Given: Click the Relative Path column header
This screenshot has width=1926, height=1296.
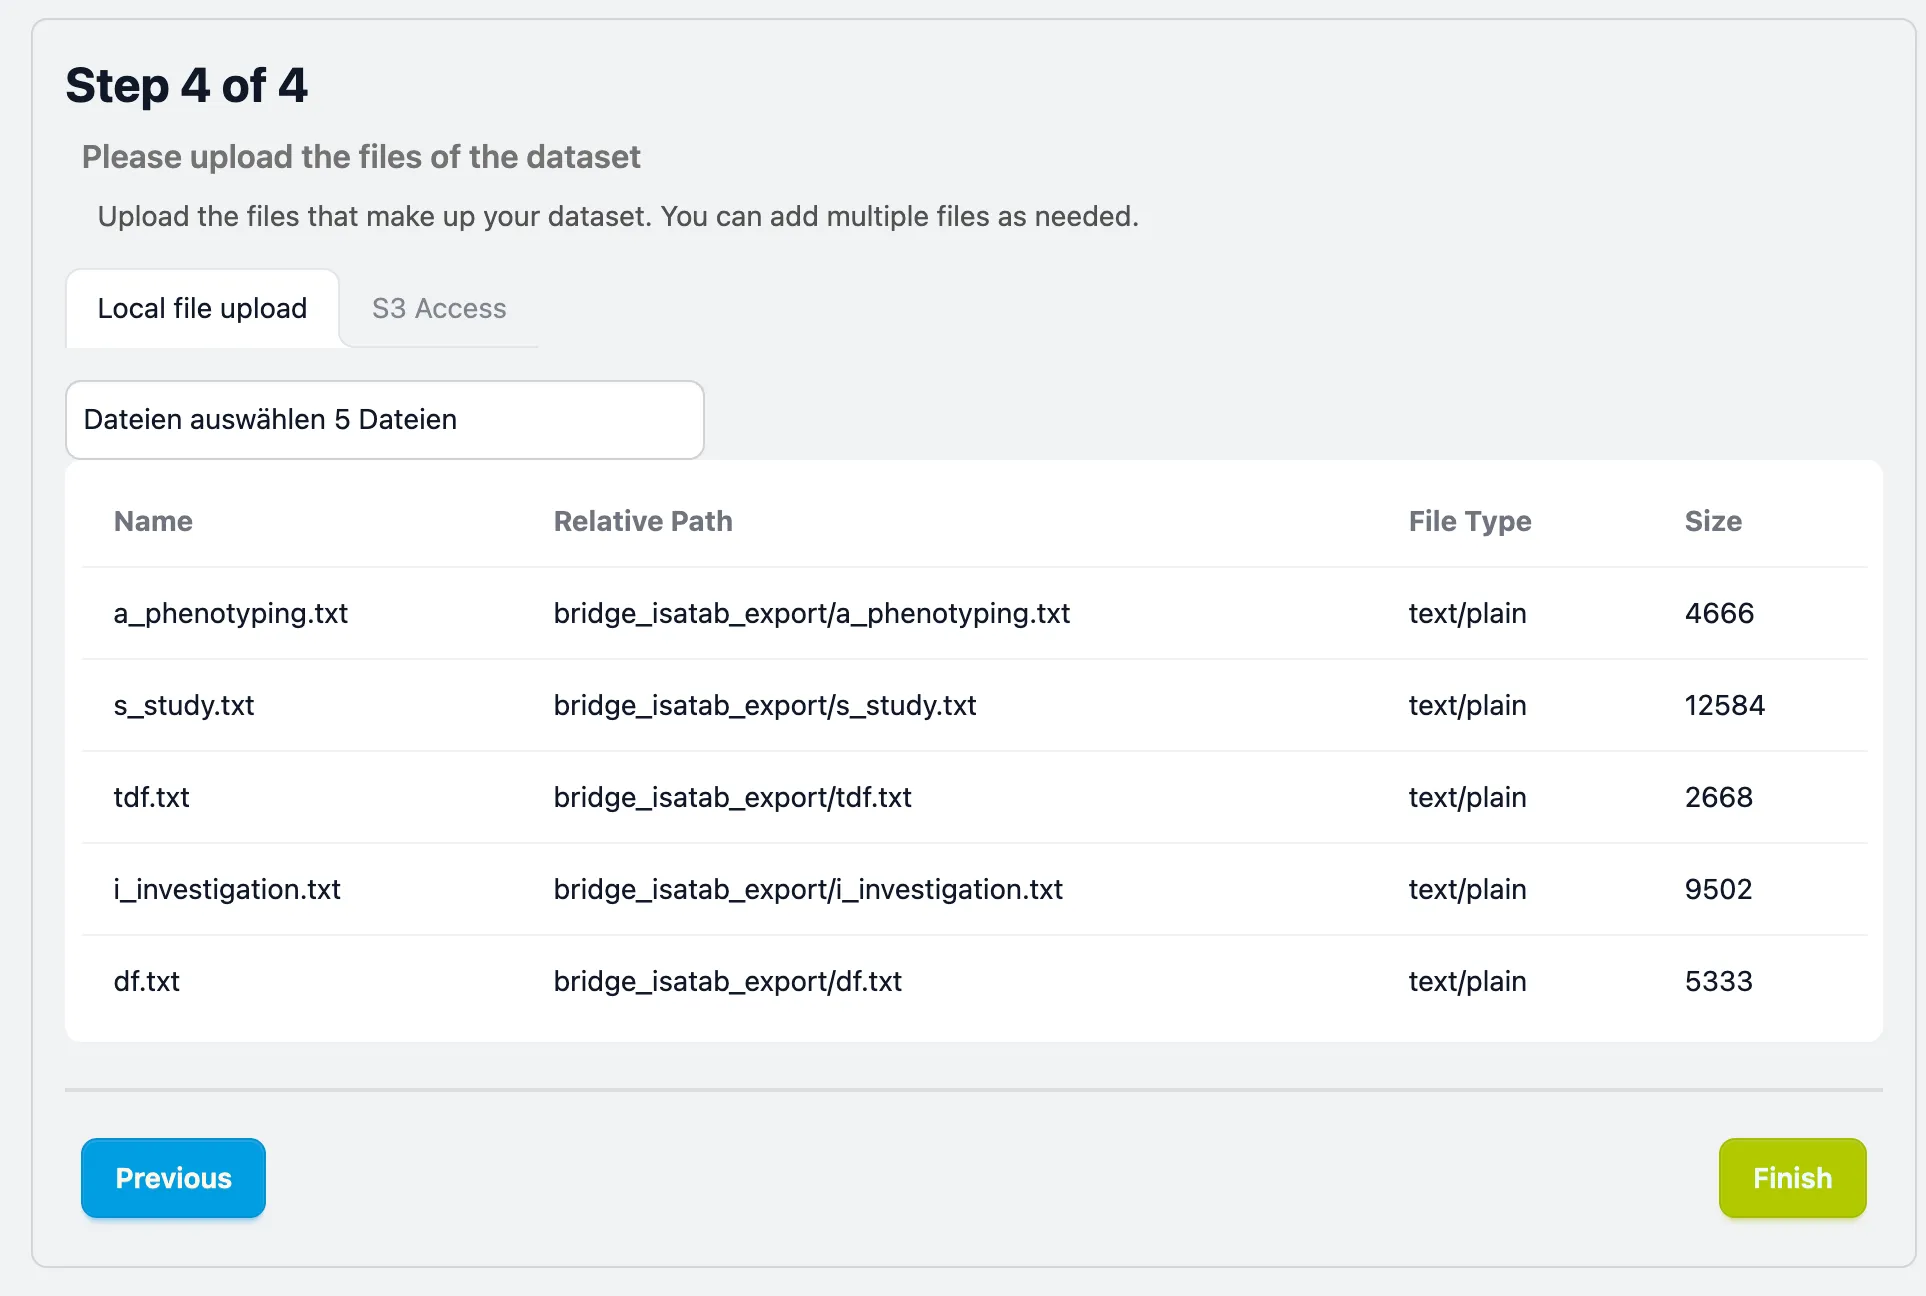Looking at the screenshot, I should tap(643, 521).
